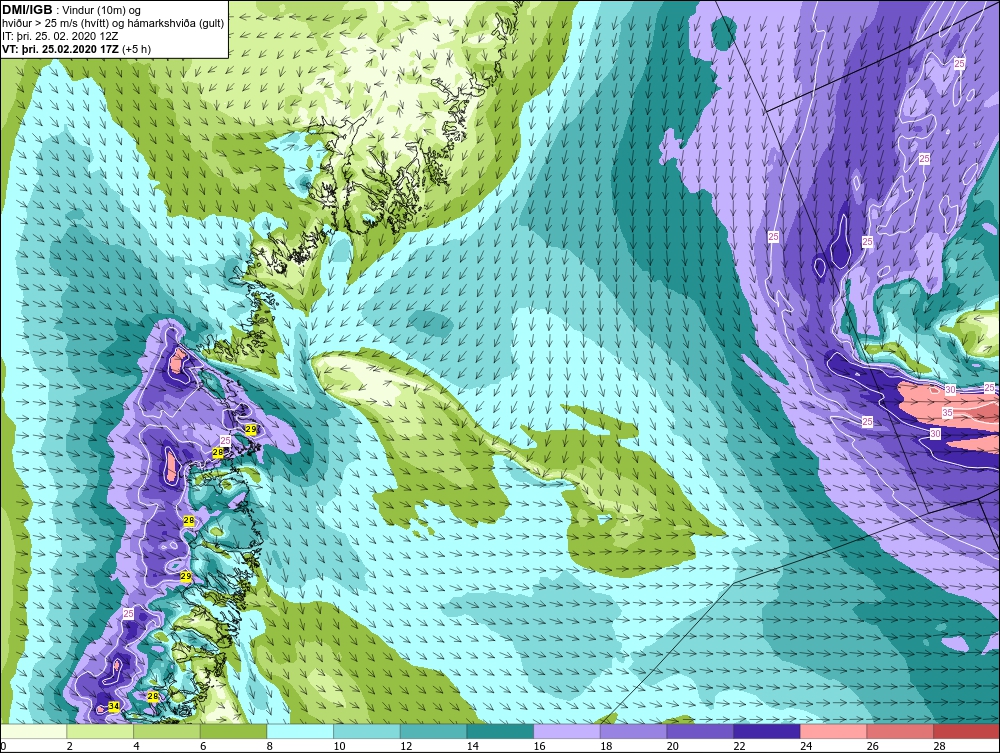The width and height of the screenshot is (1000, 753).
Task: Click the white 35 gust contour label
Action: [947, 413]
